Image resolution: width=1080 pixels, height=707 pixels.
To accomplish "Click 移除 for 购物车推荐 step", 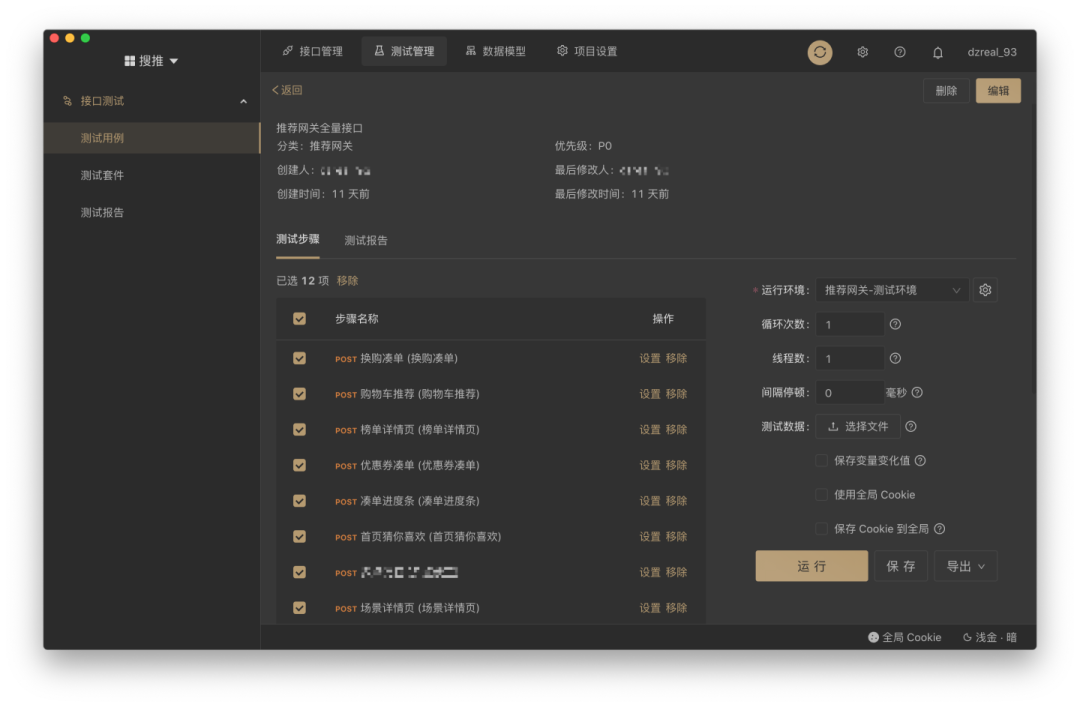I will (x=676, y=394).
